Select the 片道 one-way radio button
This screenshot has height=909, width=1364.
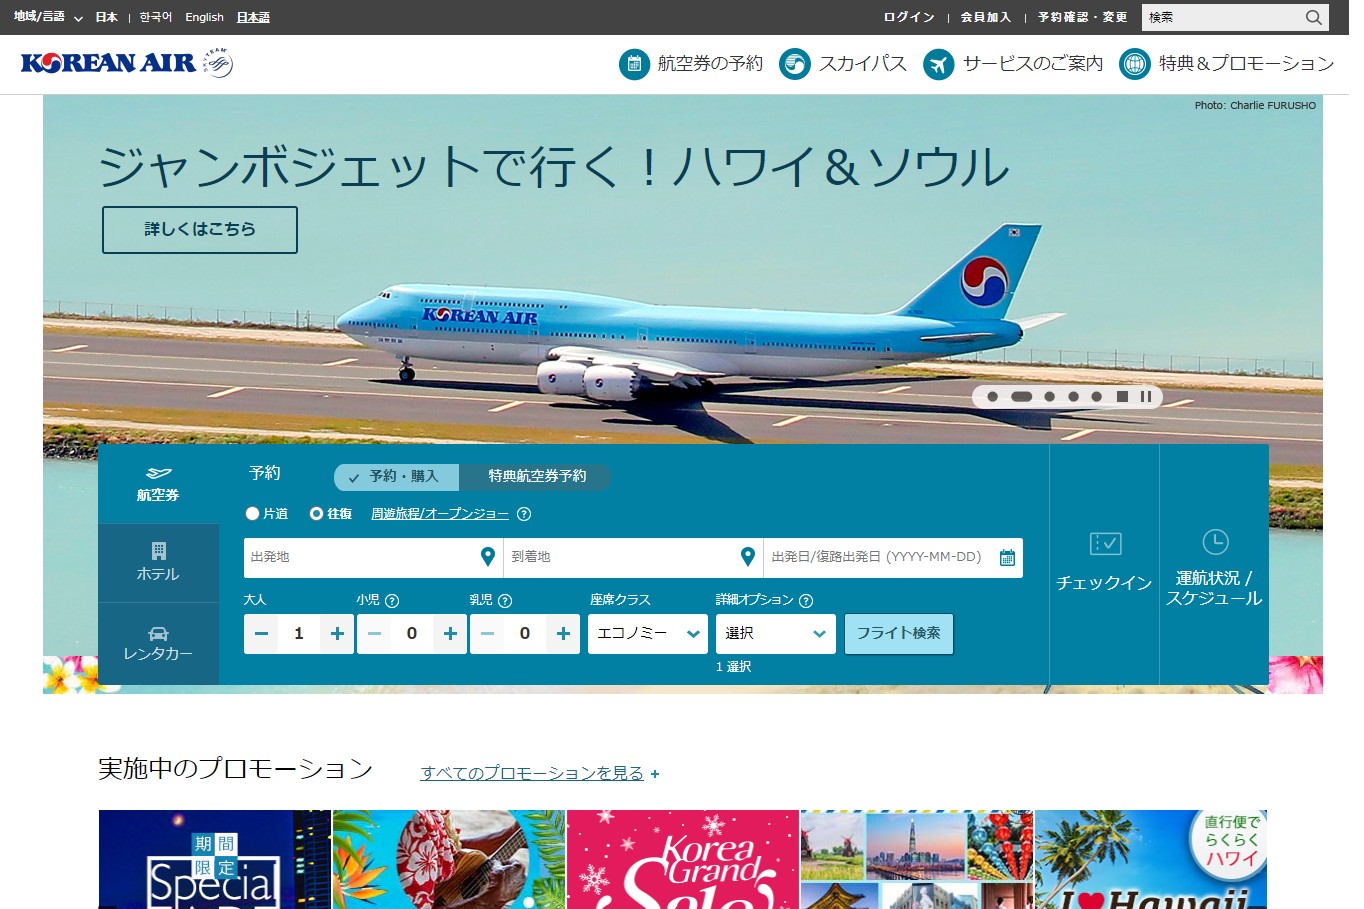tap(252, 514)
